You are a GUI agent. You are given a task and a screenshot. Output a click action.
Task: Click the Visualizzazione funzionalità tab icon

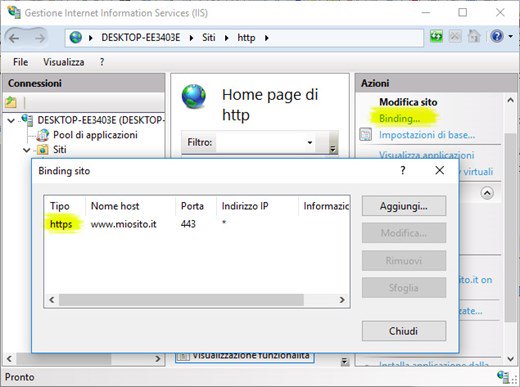pyautogui.click(x=183, y=357)
